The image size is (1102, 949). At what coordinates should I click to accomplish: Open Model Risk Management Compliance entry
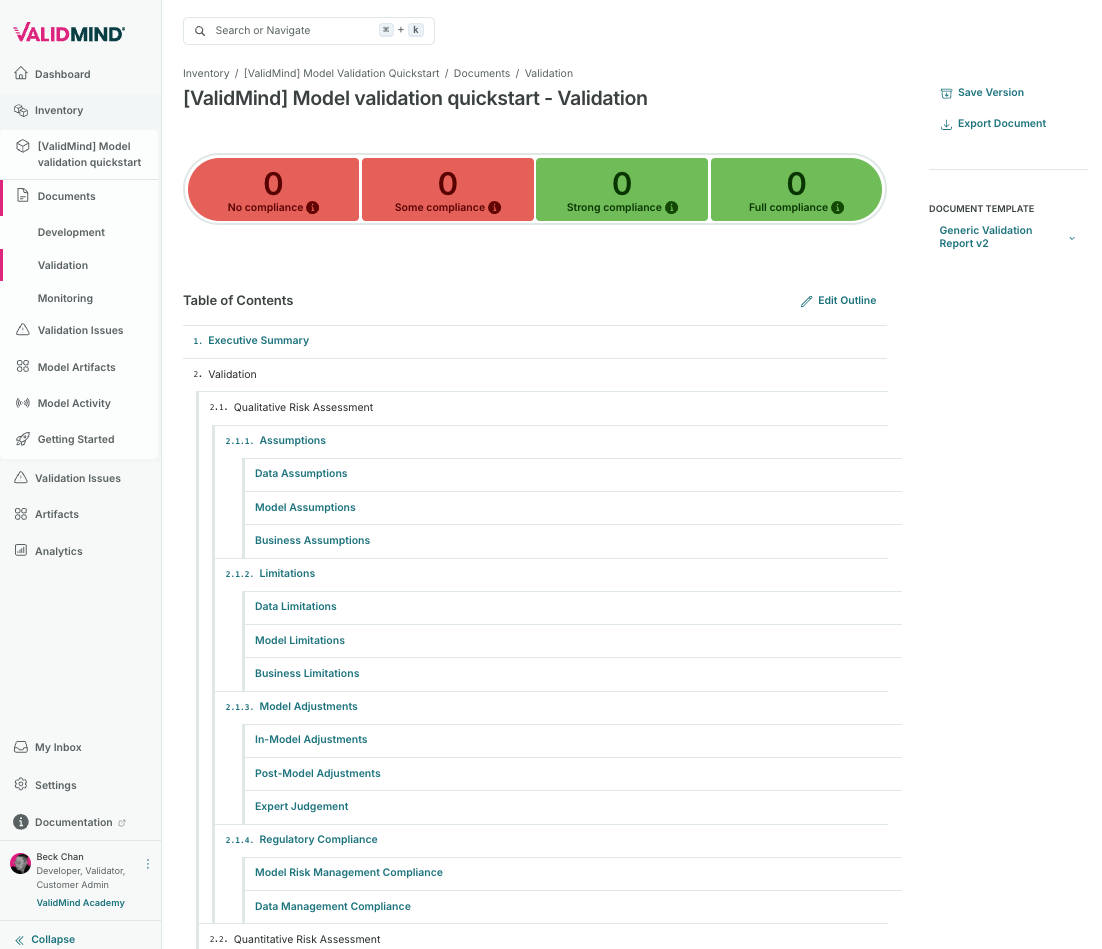[349, 872]
